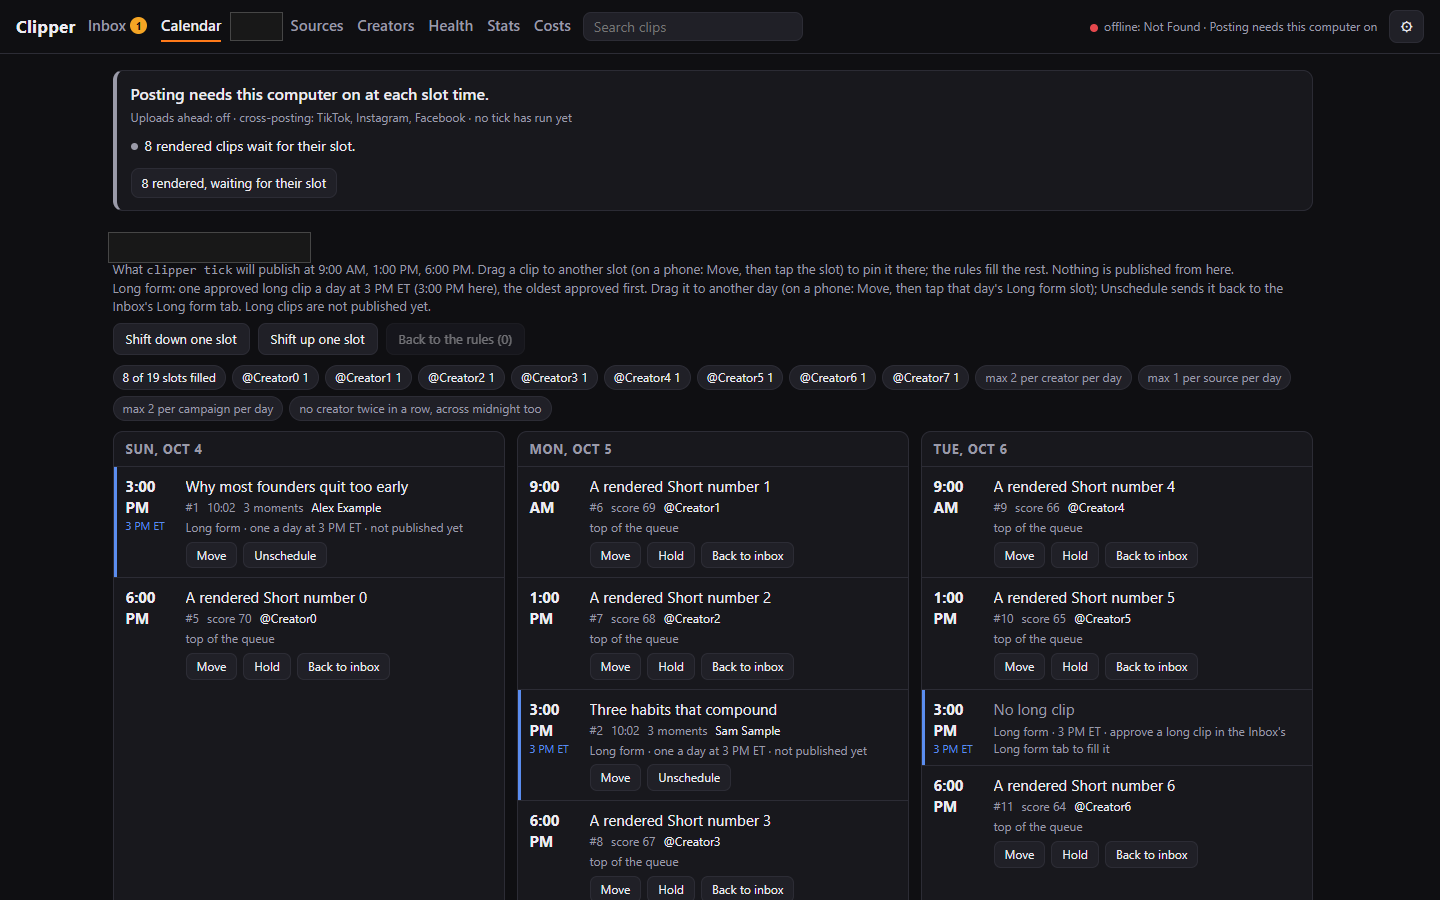Click Shift up one slot
This screenshot has width=1440, height=900.
tap(318, 340)
